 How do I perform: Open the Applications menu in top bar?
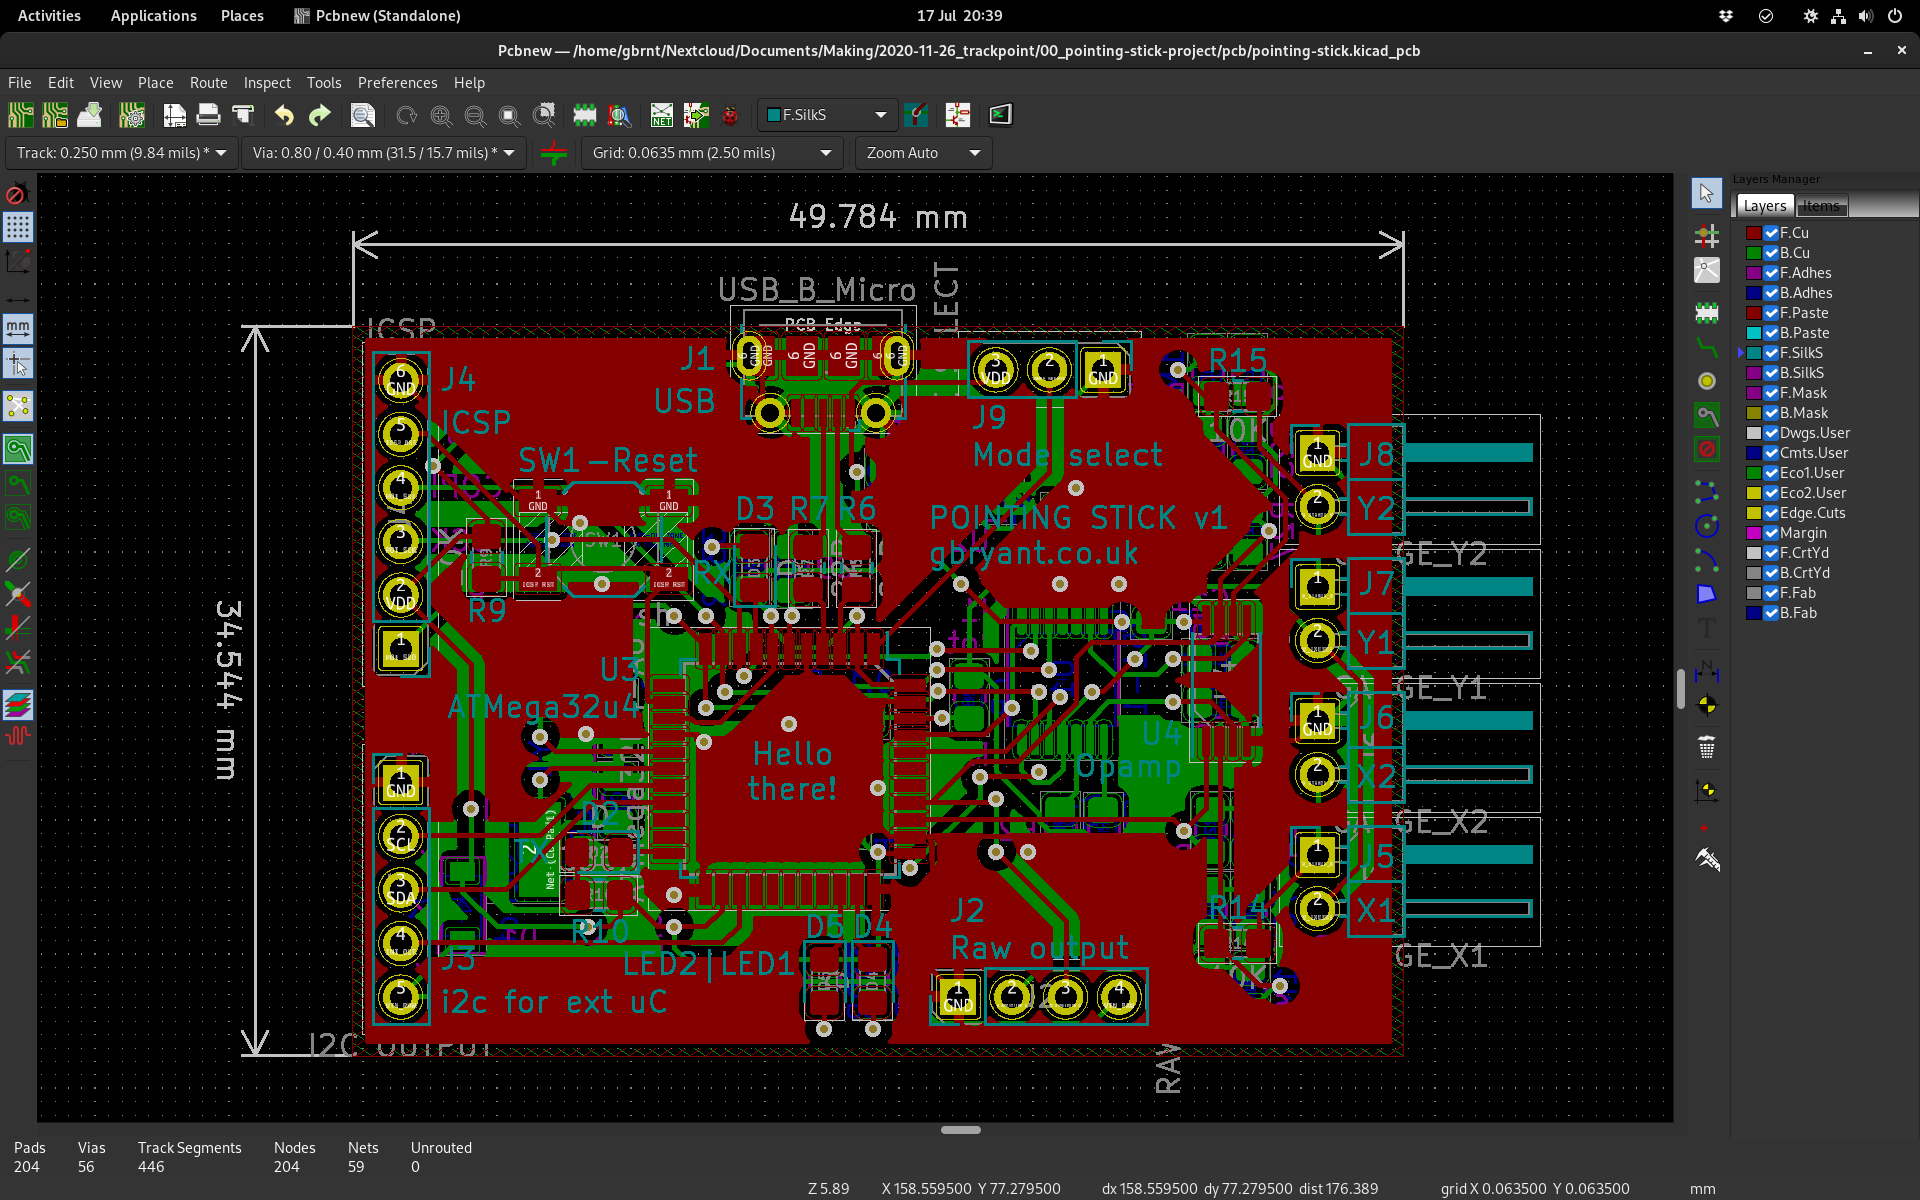point(153,16)
